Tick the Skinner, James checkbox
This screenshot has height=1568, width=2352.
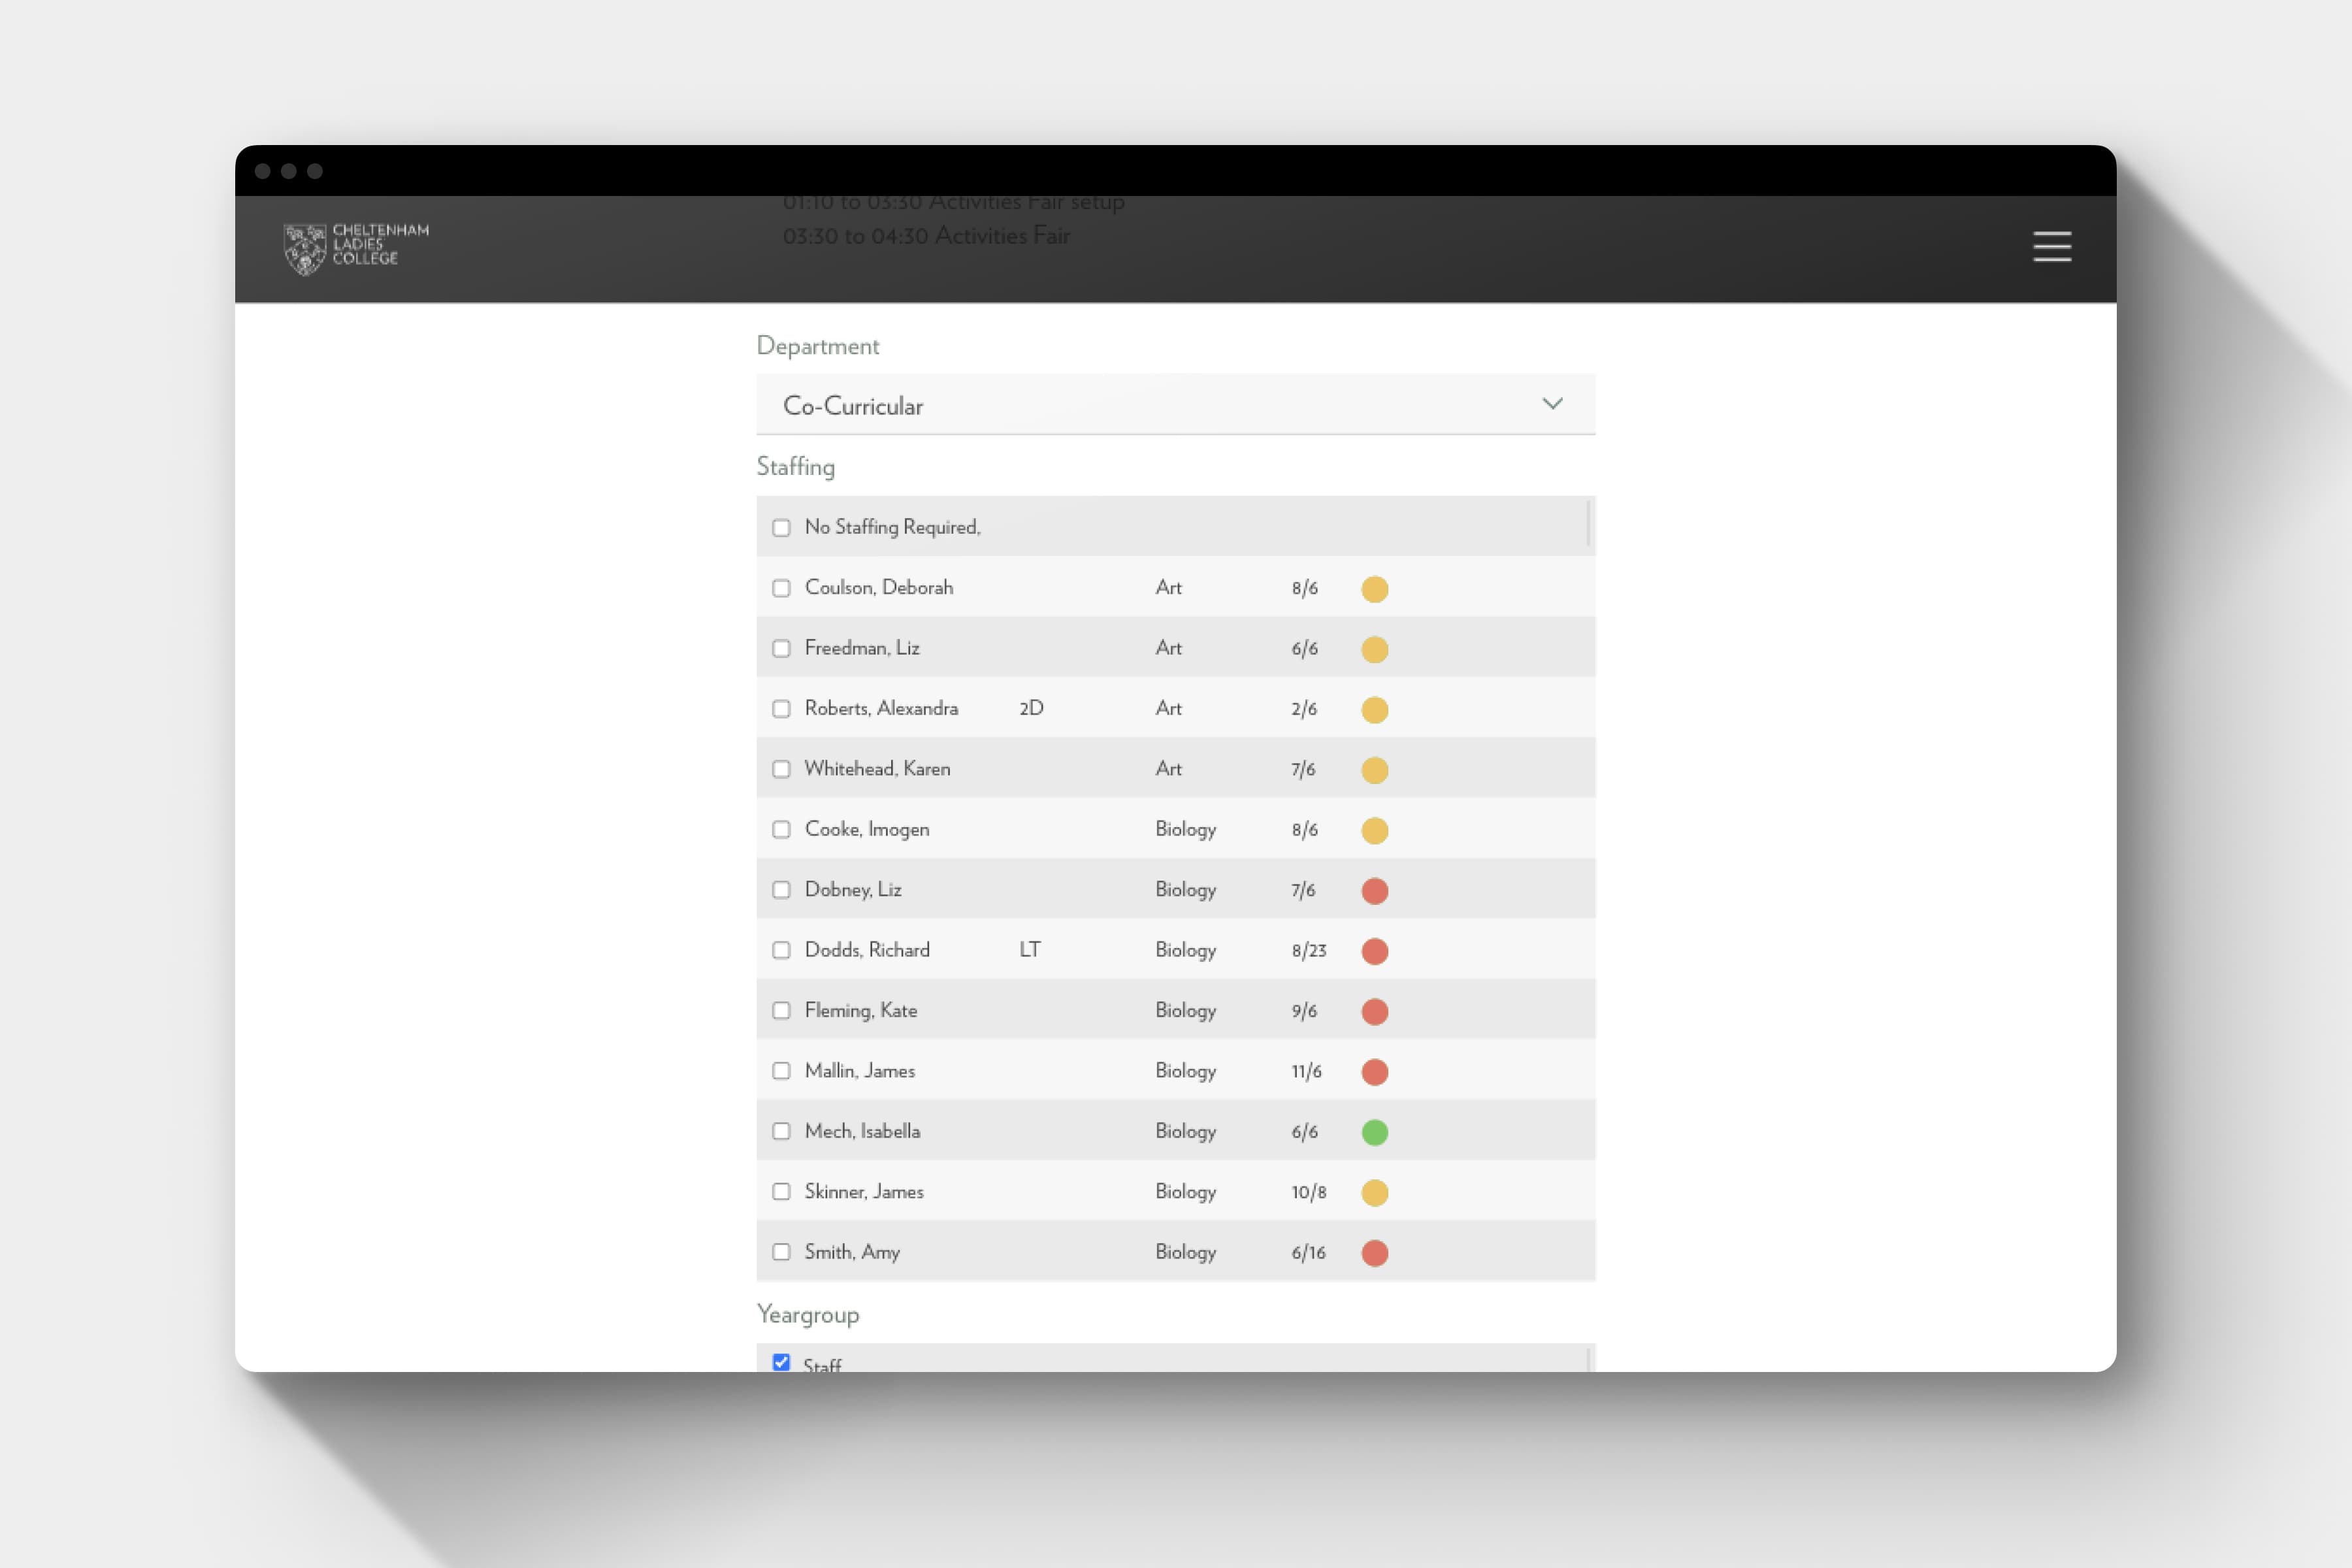[x=781, y=1192]
